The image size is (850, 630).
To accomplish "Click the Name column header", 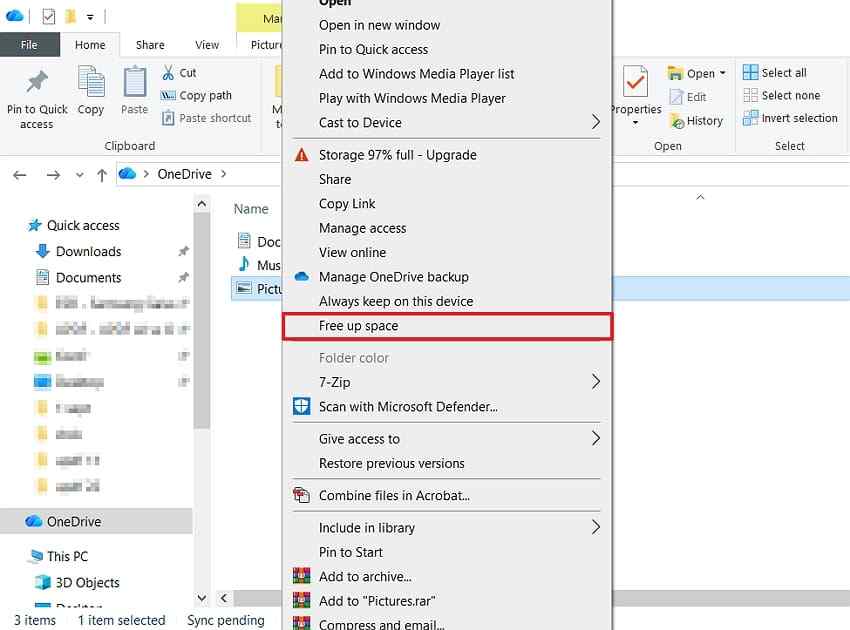I will click(x=250, y=209).
